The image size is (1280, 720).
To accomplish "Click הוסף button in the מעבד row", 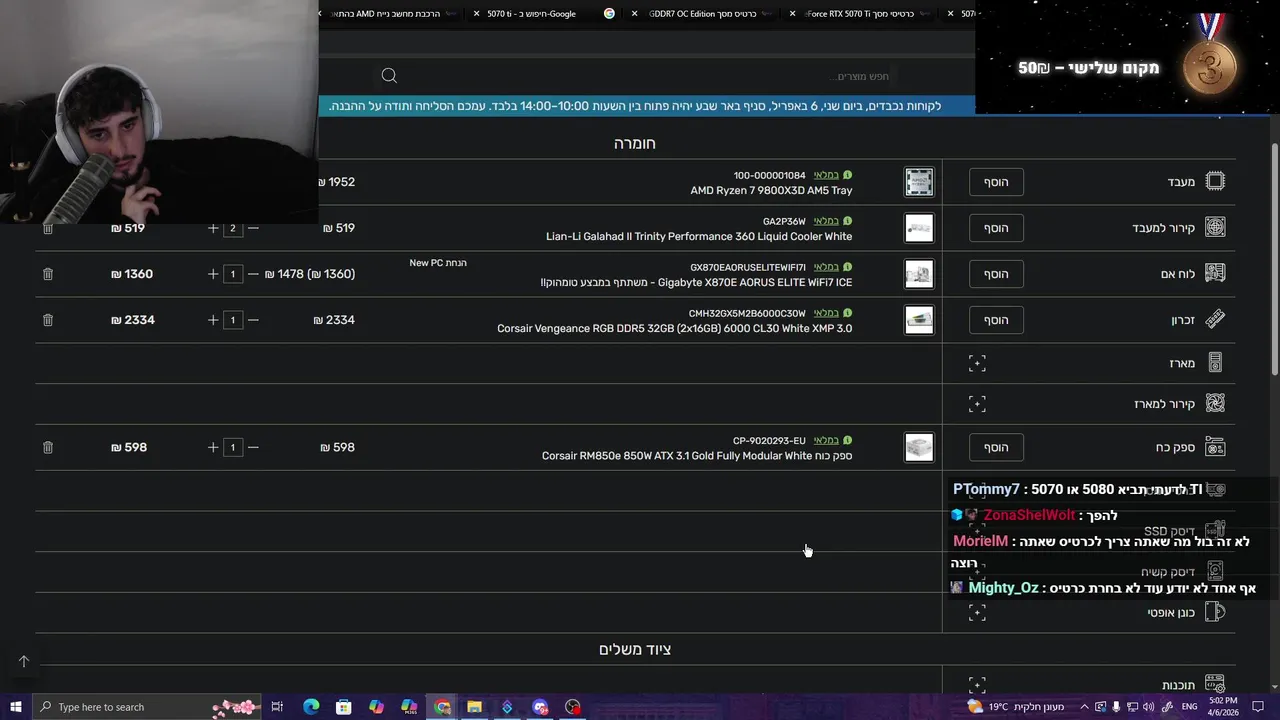I will click(x=996, y=182).
